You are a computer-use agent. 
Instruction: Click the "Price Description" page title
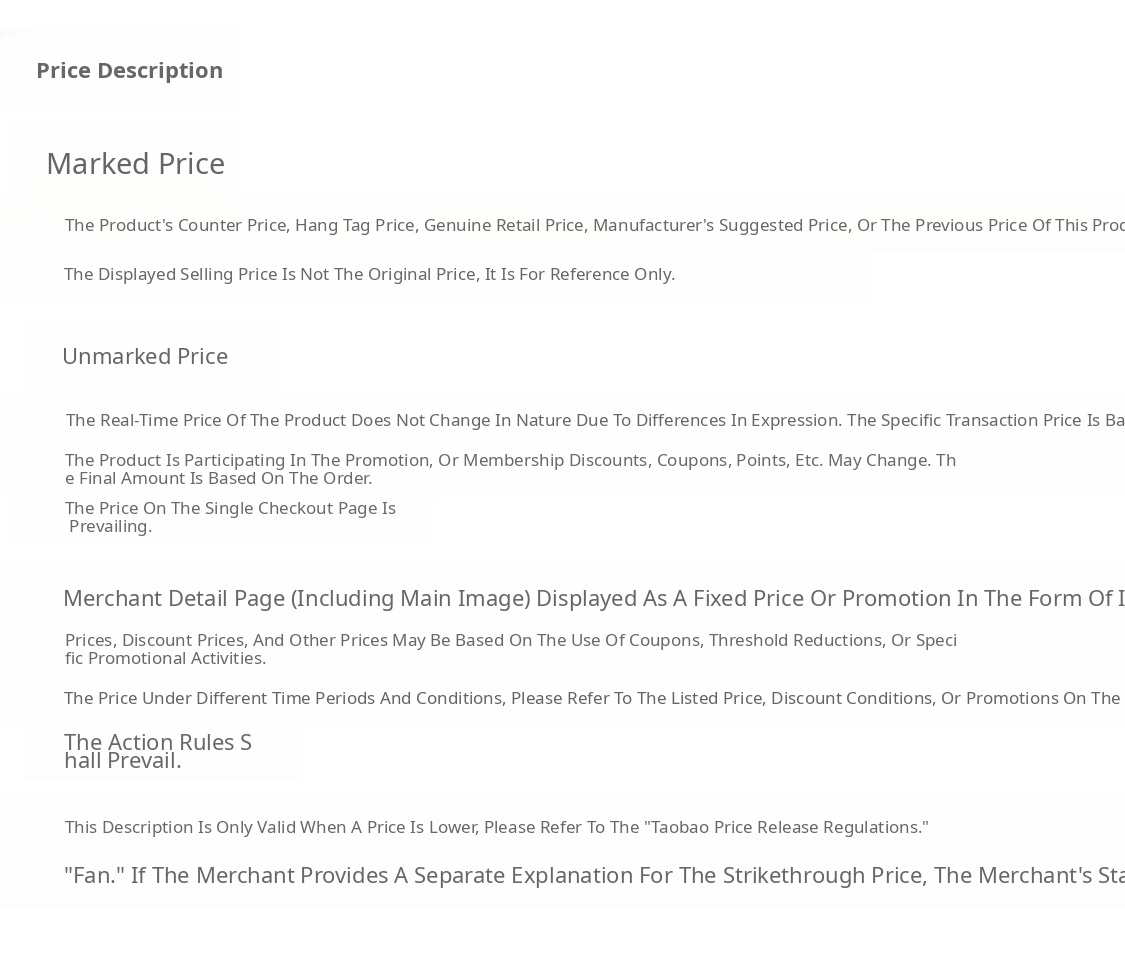point(129,70)
